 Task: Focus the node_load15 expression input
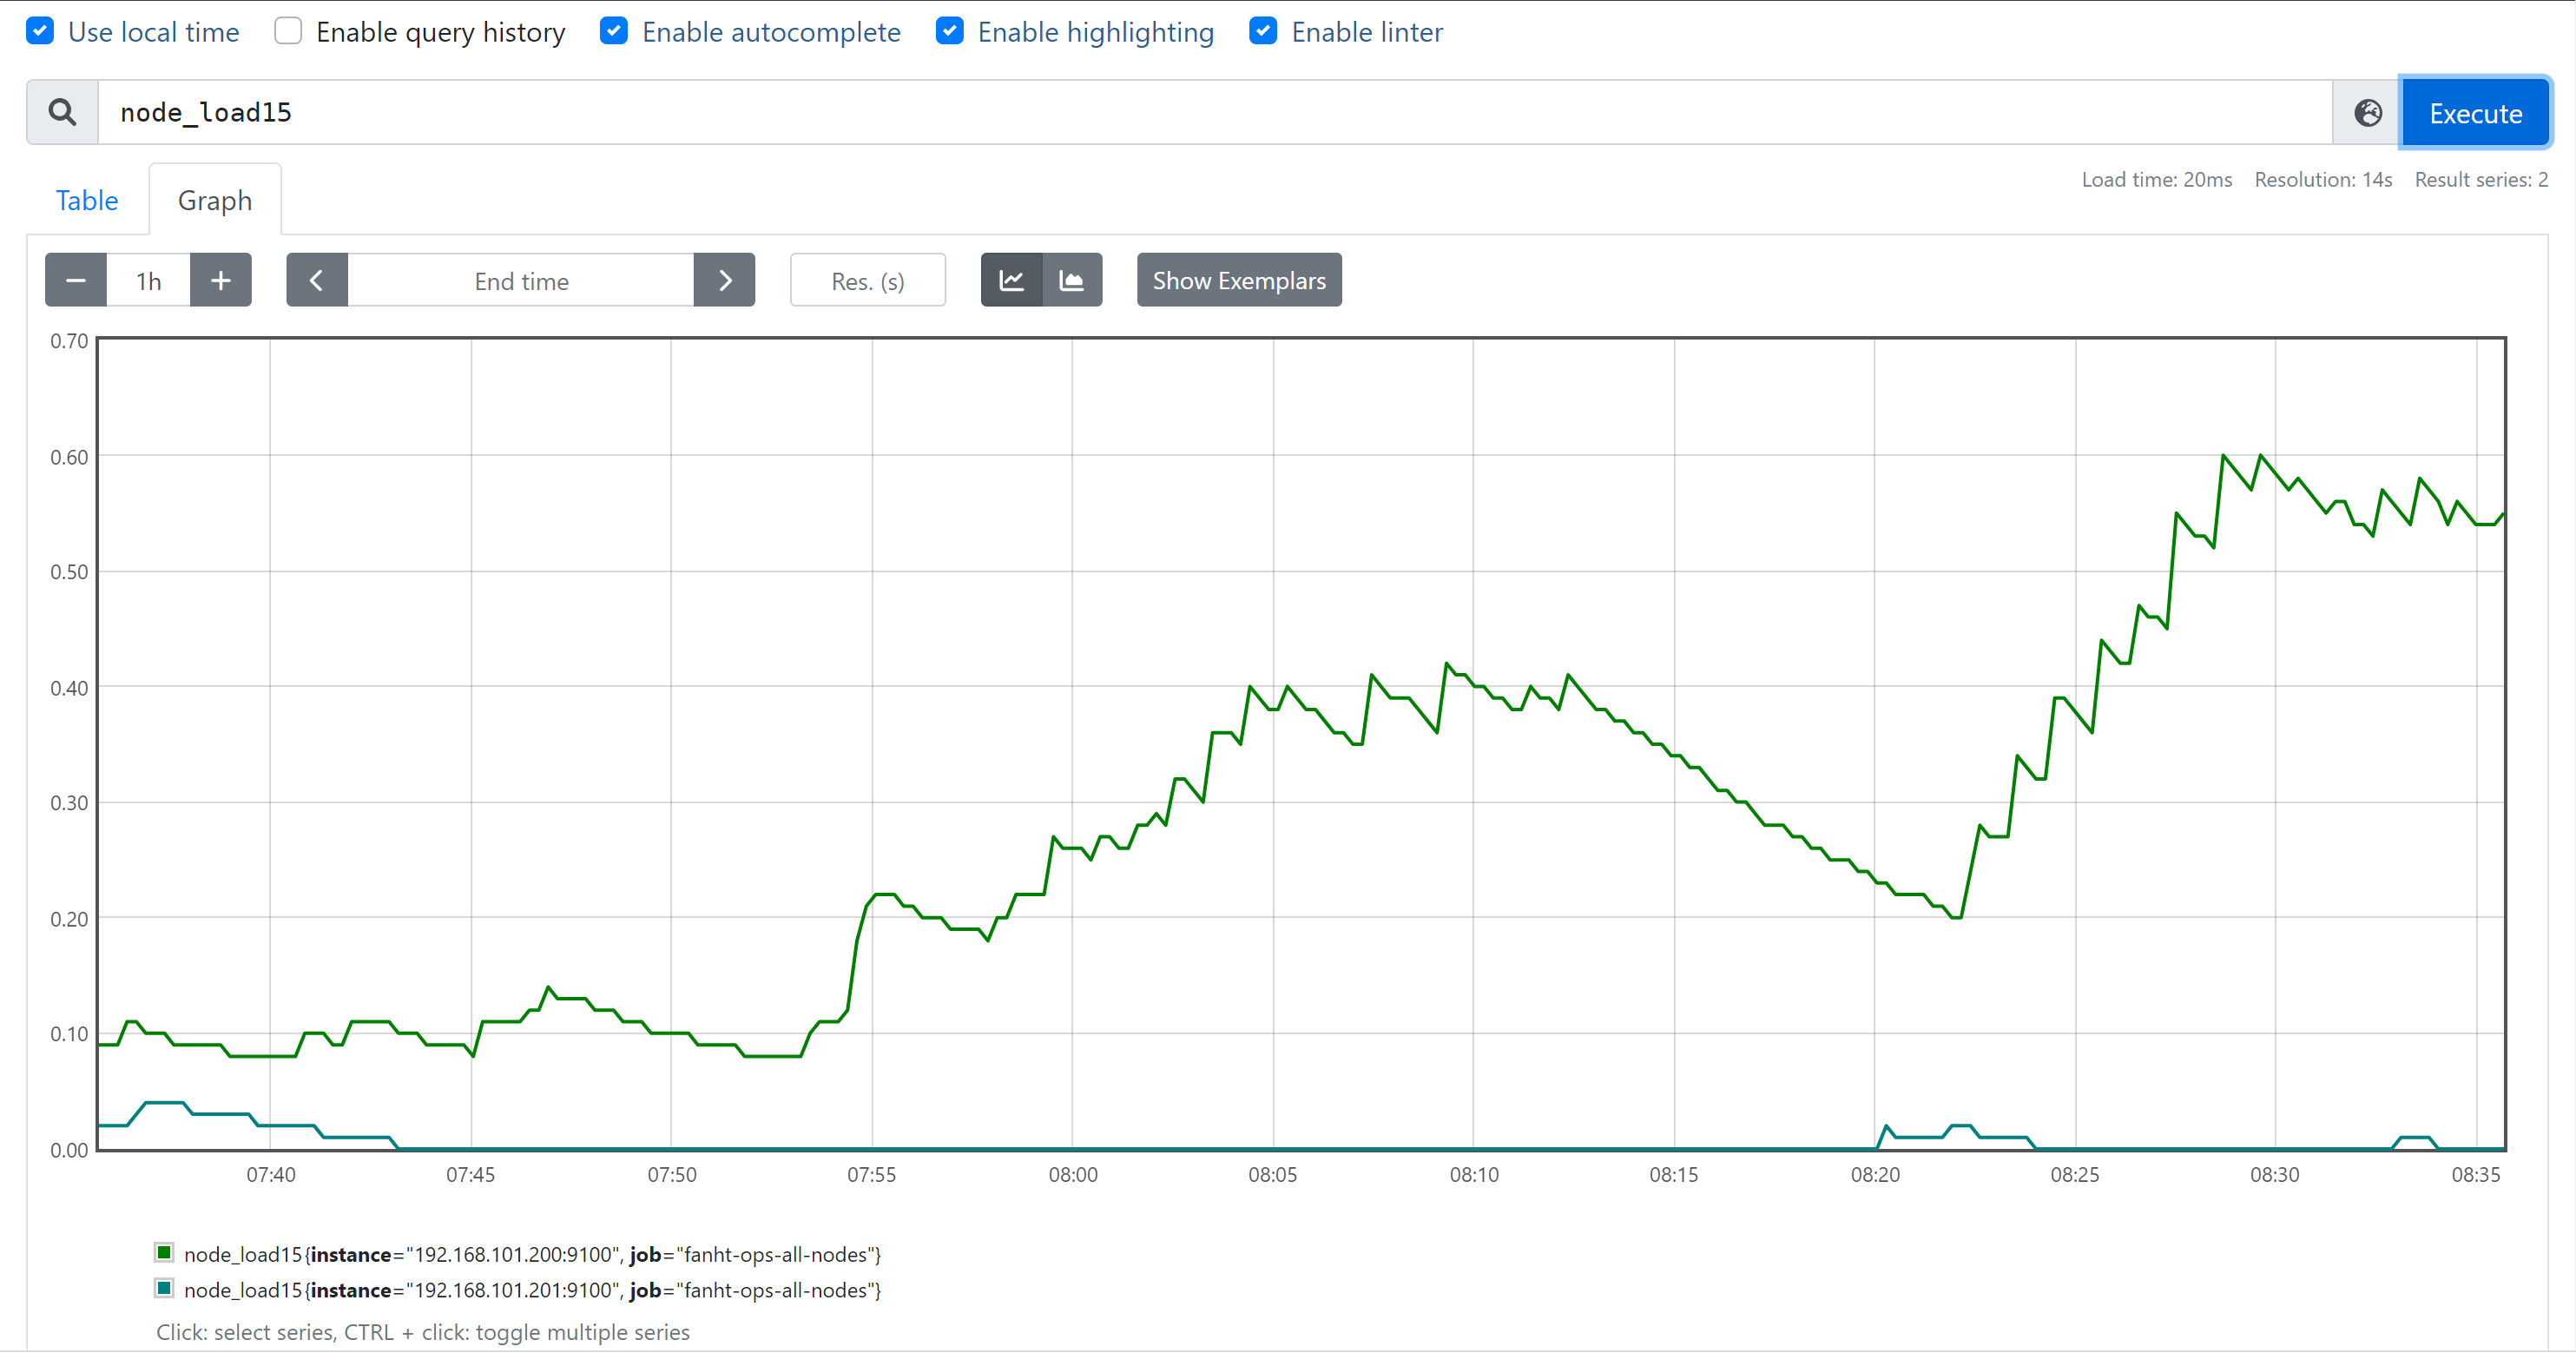pos(1215,112)
